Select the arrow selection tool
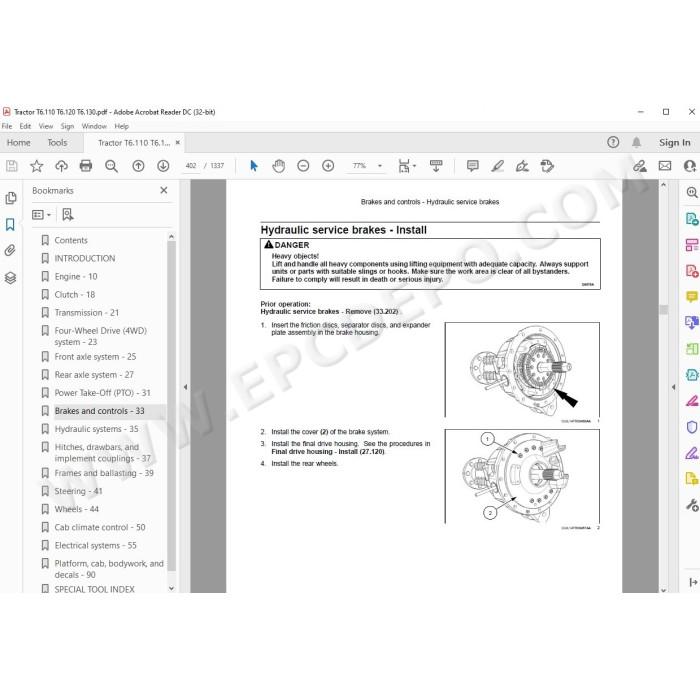This screenshot has width=700, height=700. click(254, 166)
